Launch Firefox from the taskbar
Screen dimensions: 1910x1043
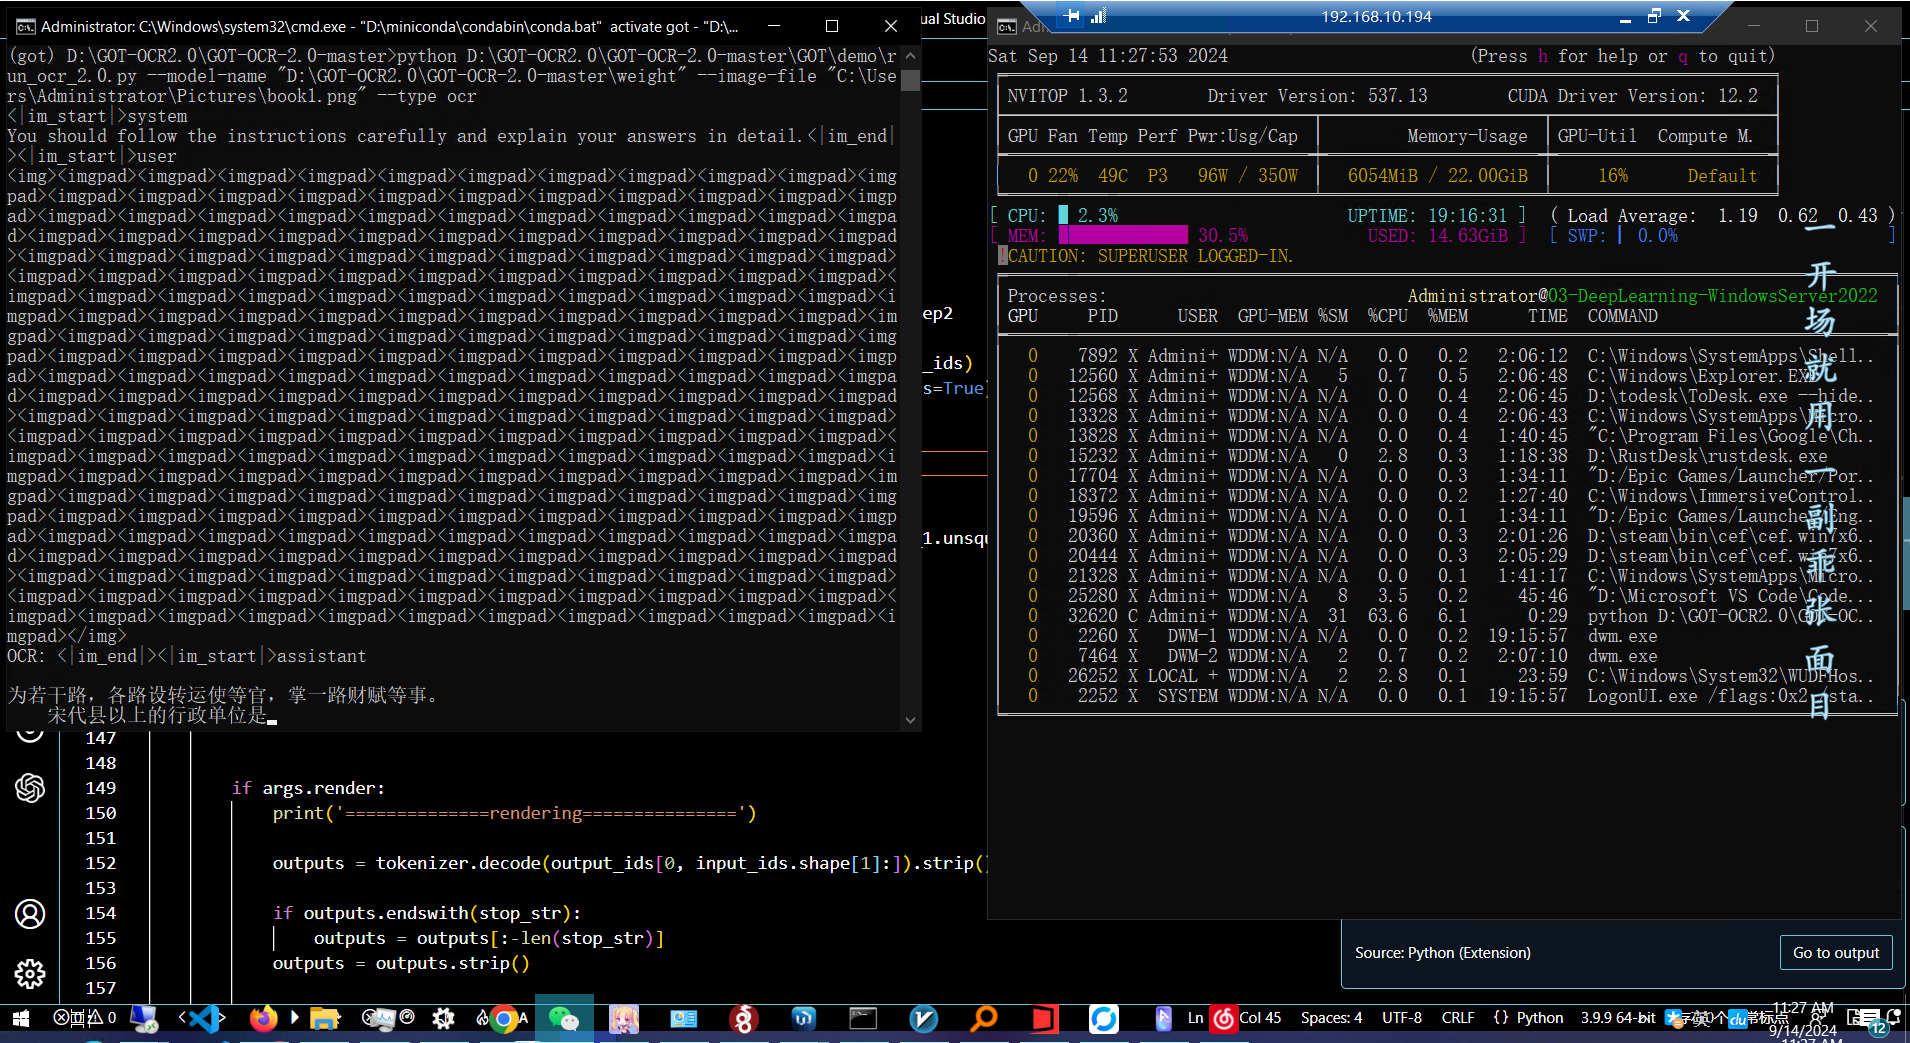[263, 1018]
